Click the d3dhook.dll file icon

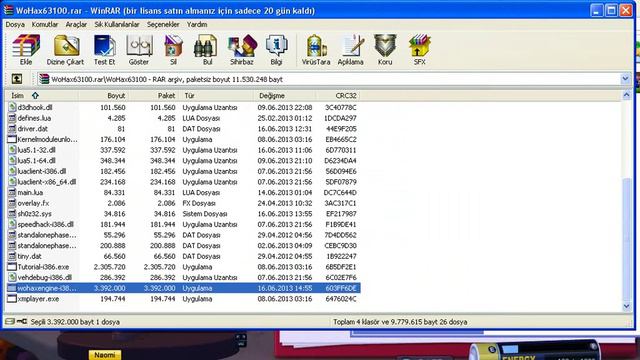click(12, 107)
